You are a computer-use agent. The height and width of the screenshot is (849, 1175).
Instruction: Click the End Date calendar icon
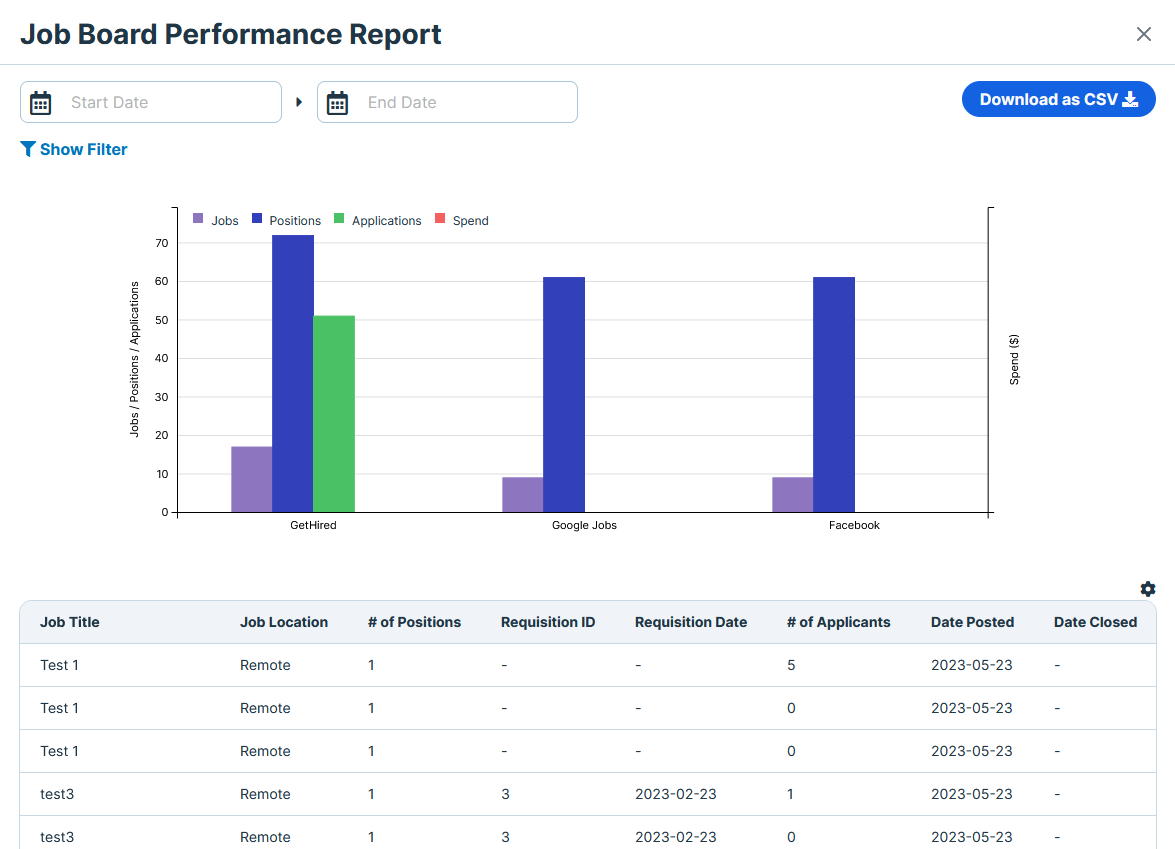tap(338, 102)
